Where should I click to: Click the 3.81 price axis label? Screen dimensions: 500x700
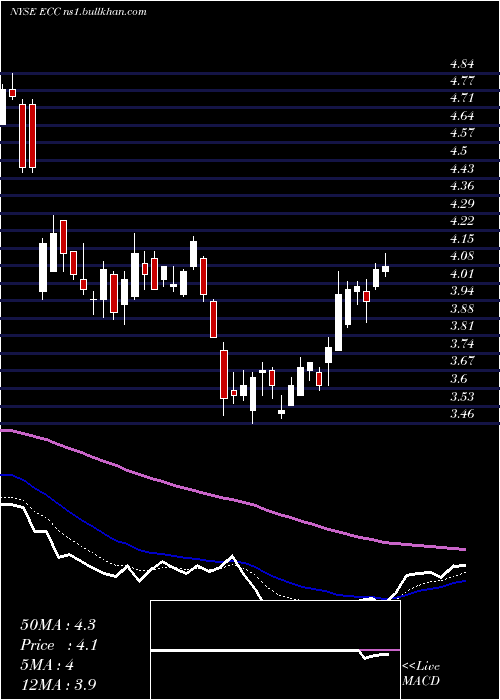coord(462,327)
